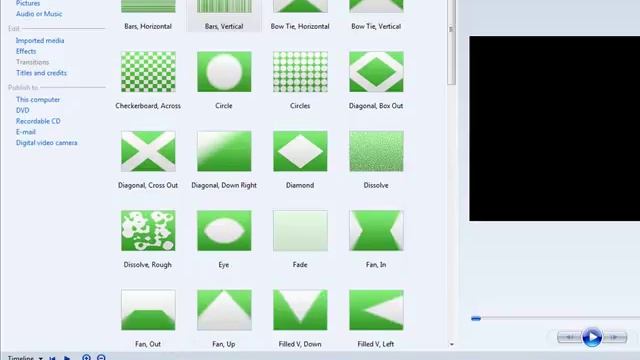This screenshot has width=640, height=360.
Task: Select the Bow Tie, Vertical transition
Action: [x=376, y=6]
